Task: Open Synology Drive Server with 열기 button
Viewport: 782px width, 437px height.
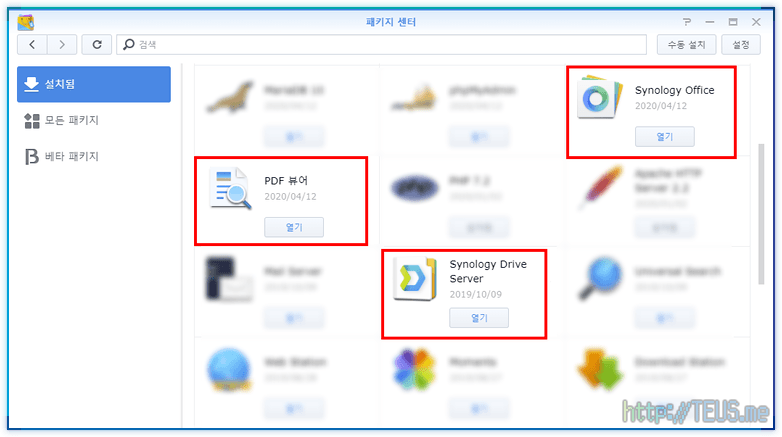Action: (479, 318)
